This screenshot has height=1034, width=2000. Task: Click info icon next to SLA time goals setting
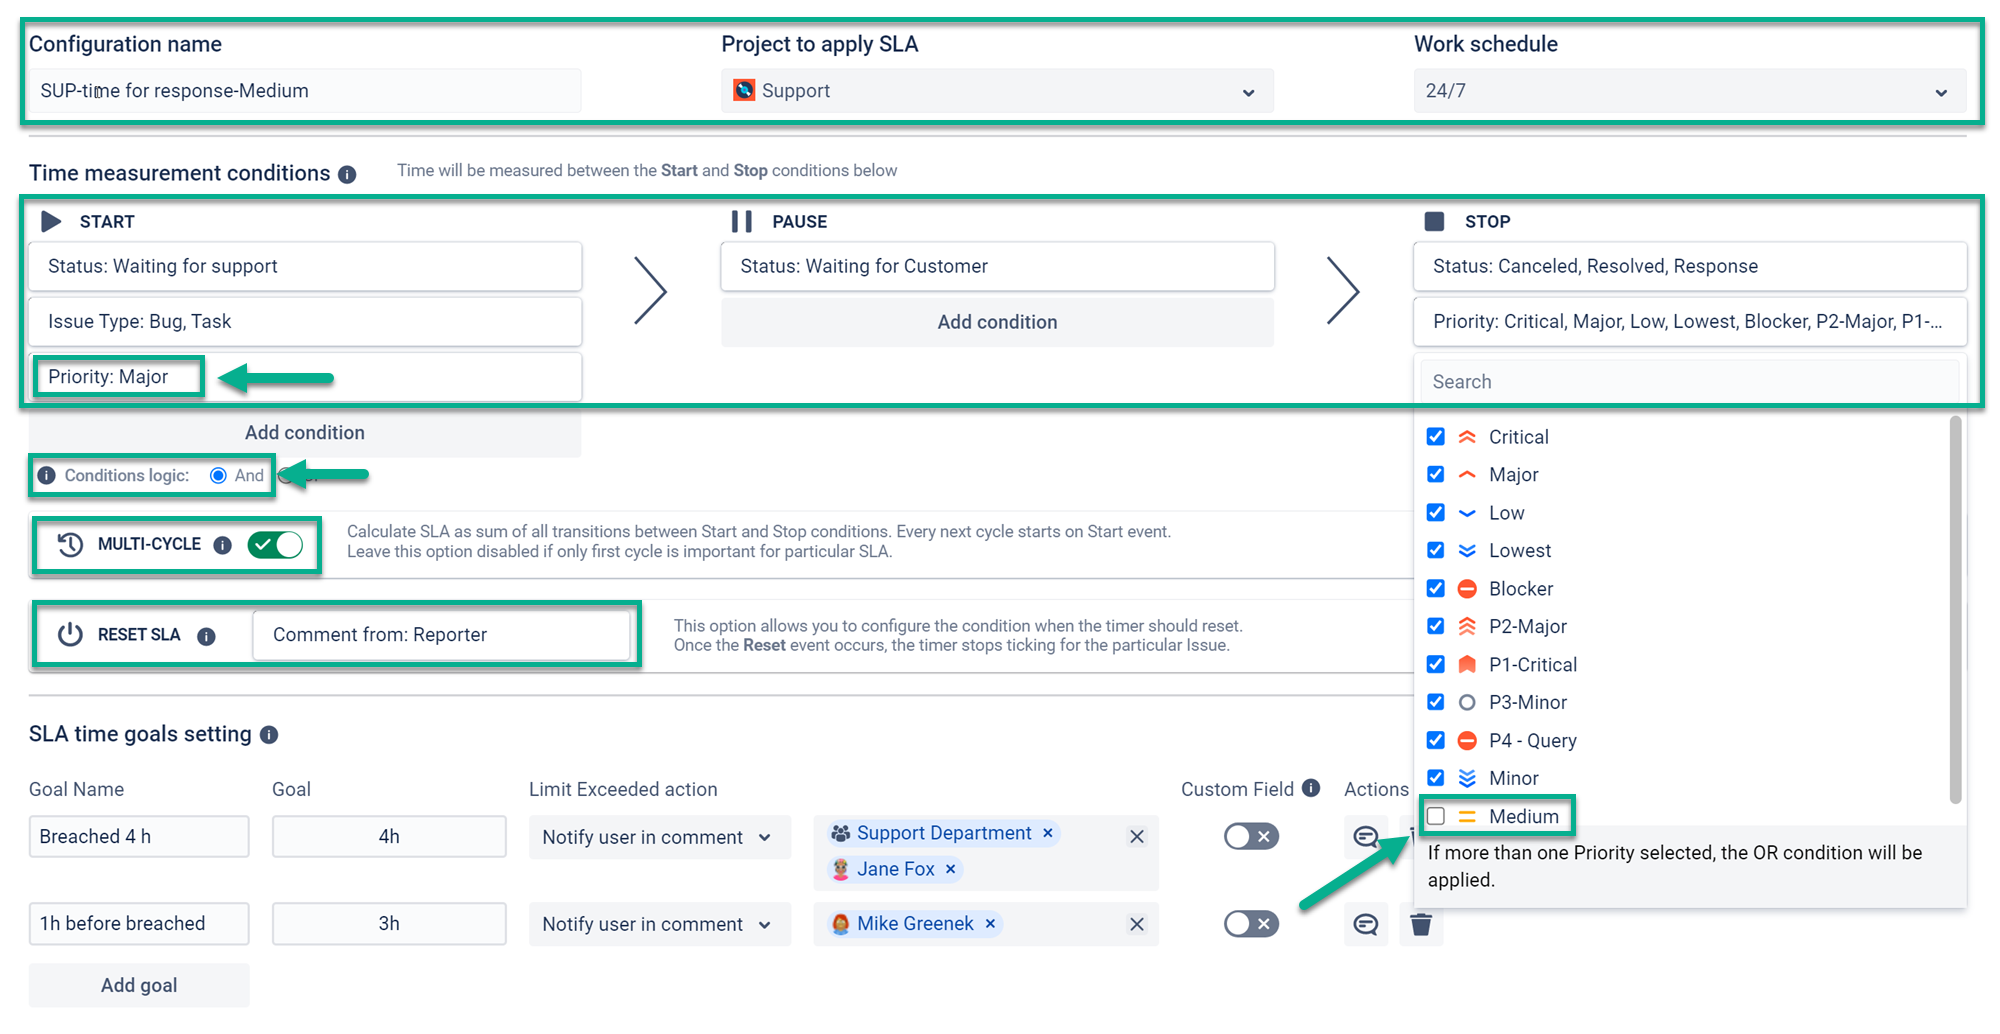click(x=269, y=735)
